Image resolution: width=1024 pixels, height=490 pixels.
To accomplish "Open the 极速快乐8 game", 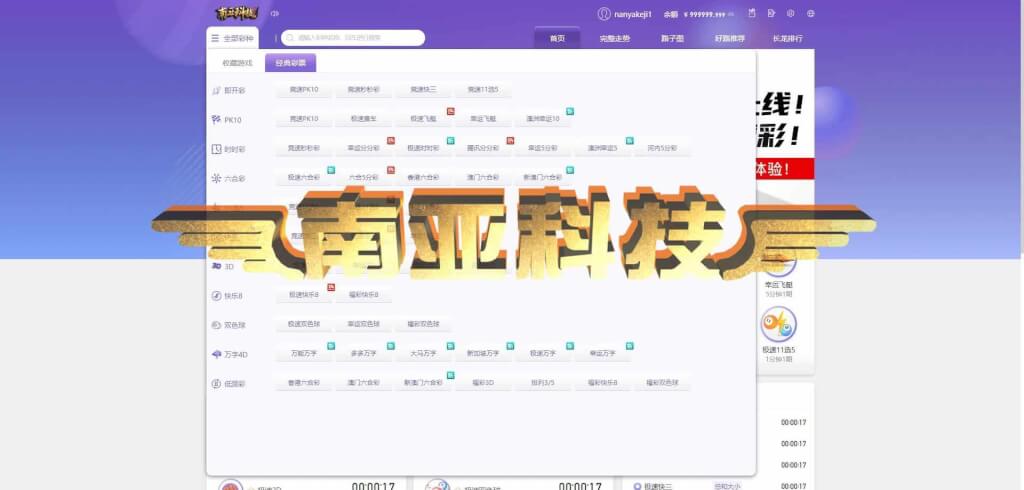I will pyautogui.click(x=304, y=295).
